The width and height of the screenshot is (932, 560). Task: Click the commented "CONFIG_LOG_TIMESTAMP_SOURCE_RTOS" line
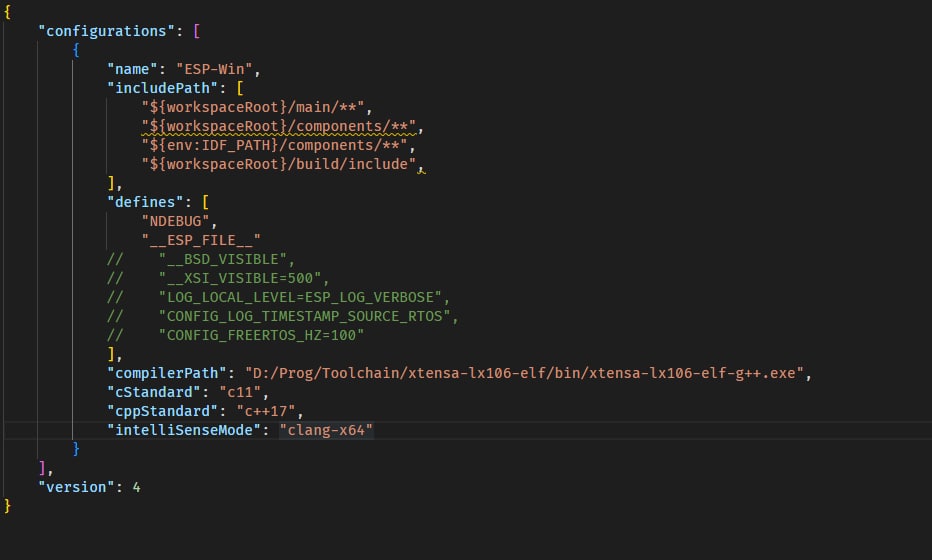[x=283, y=316]
